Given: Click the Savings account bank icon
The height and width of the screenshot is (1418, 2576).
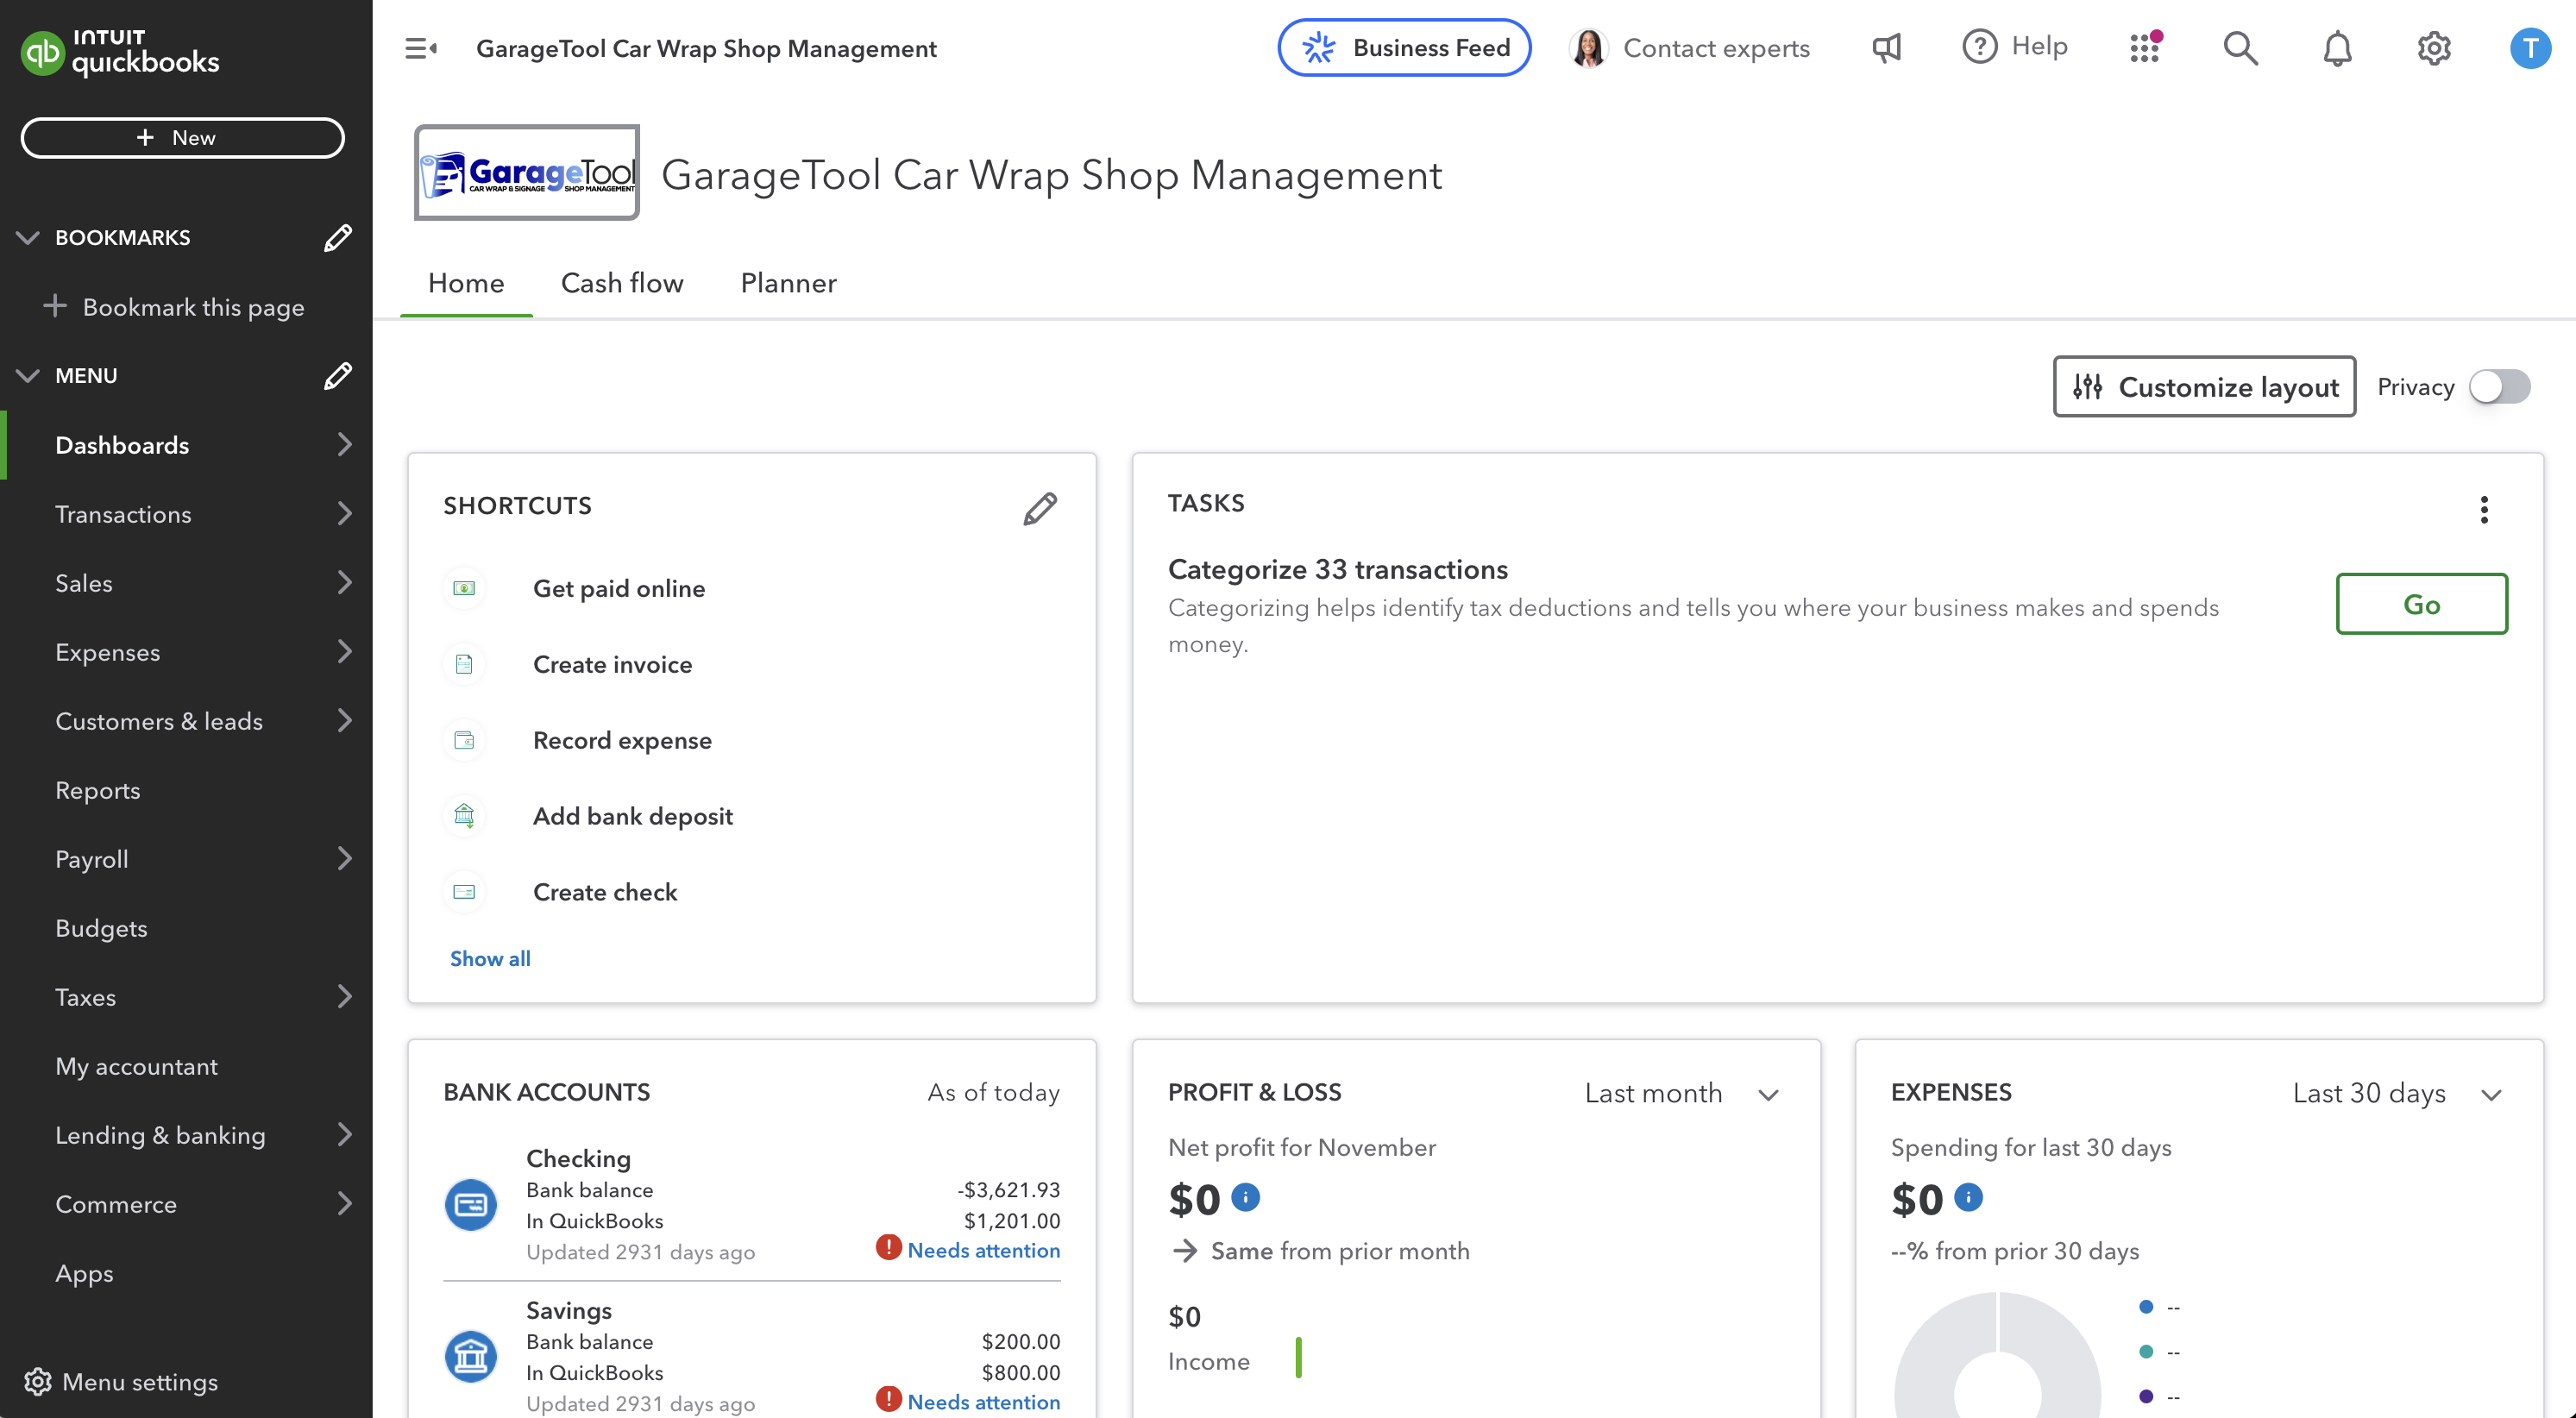Looking at the screenshot, I should coord(470,1357).
